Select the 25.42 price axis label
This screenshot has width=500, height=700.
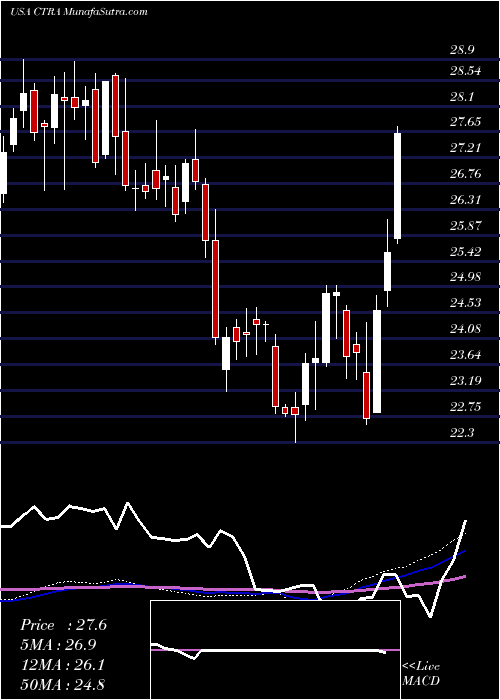coord(467,252)
